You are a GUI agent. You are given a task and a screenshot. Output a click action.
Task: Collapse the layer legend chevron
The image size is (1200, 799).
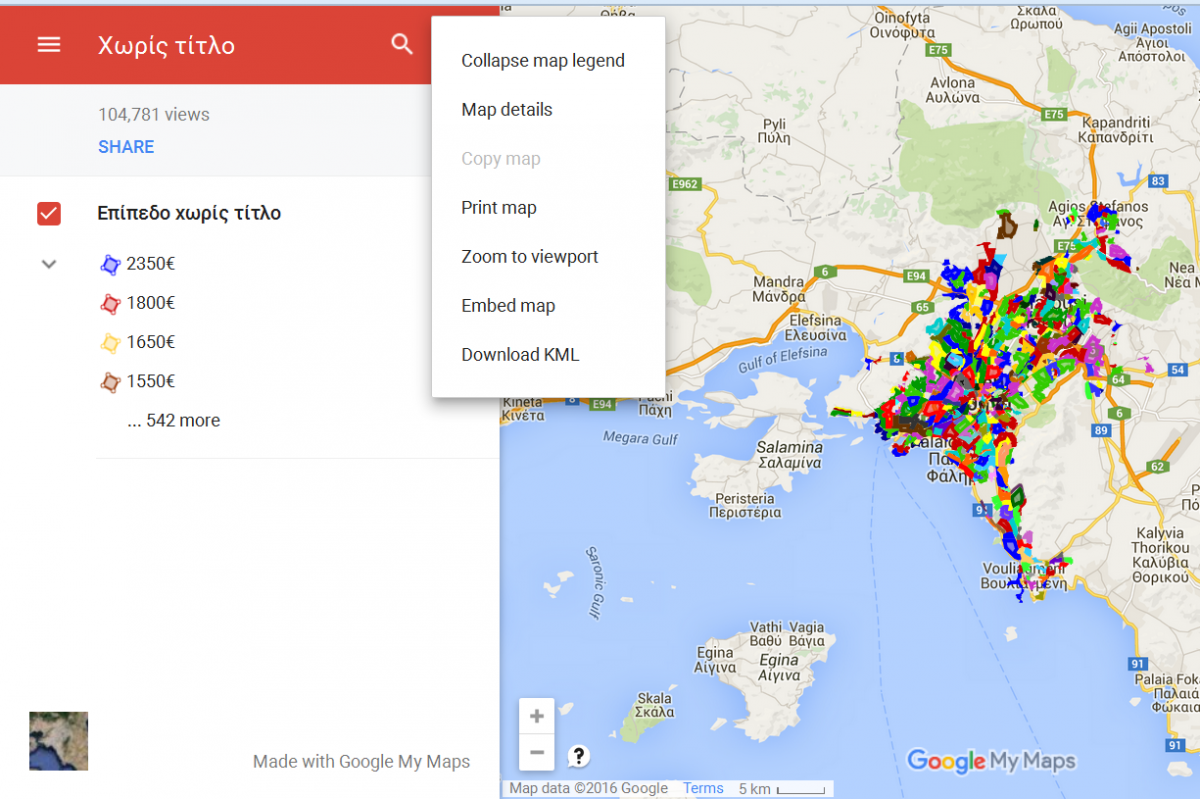point(49,264)
